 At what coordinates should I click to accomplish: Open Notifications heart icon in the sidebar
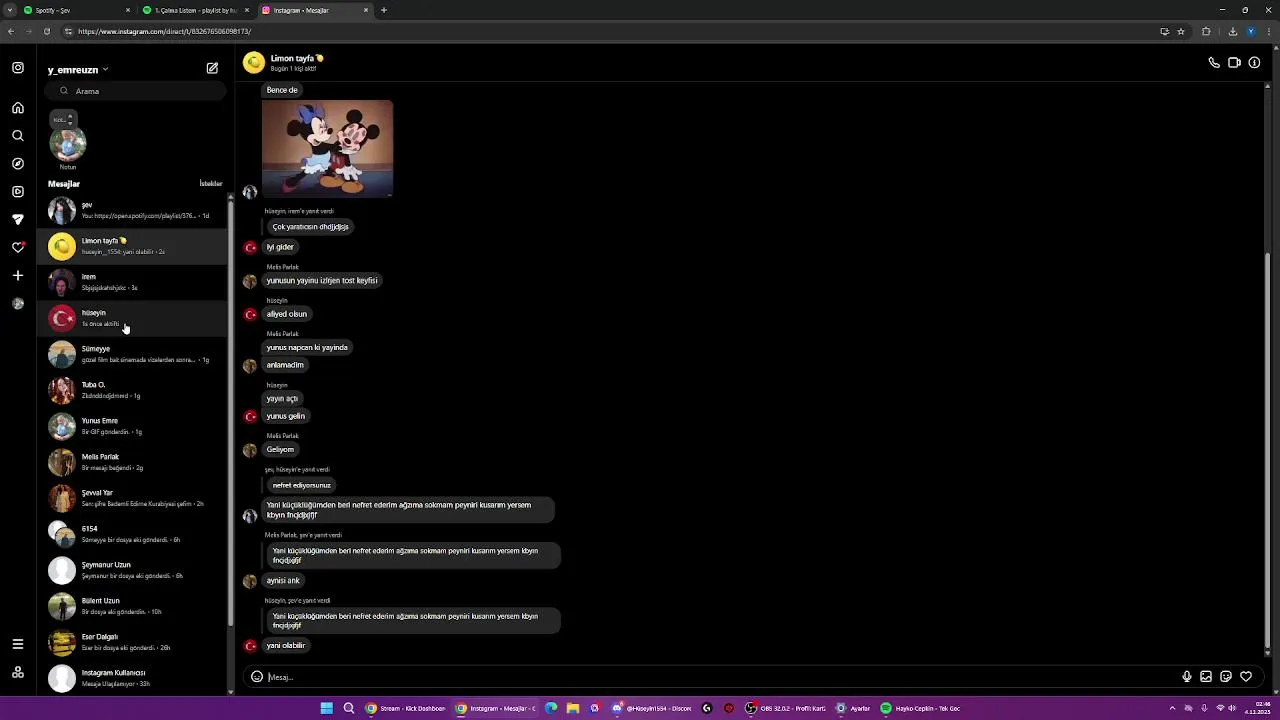[x=18, y=248]
